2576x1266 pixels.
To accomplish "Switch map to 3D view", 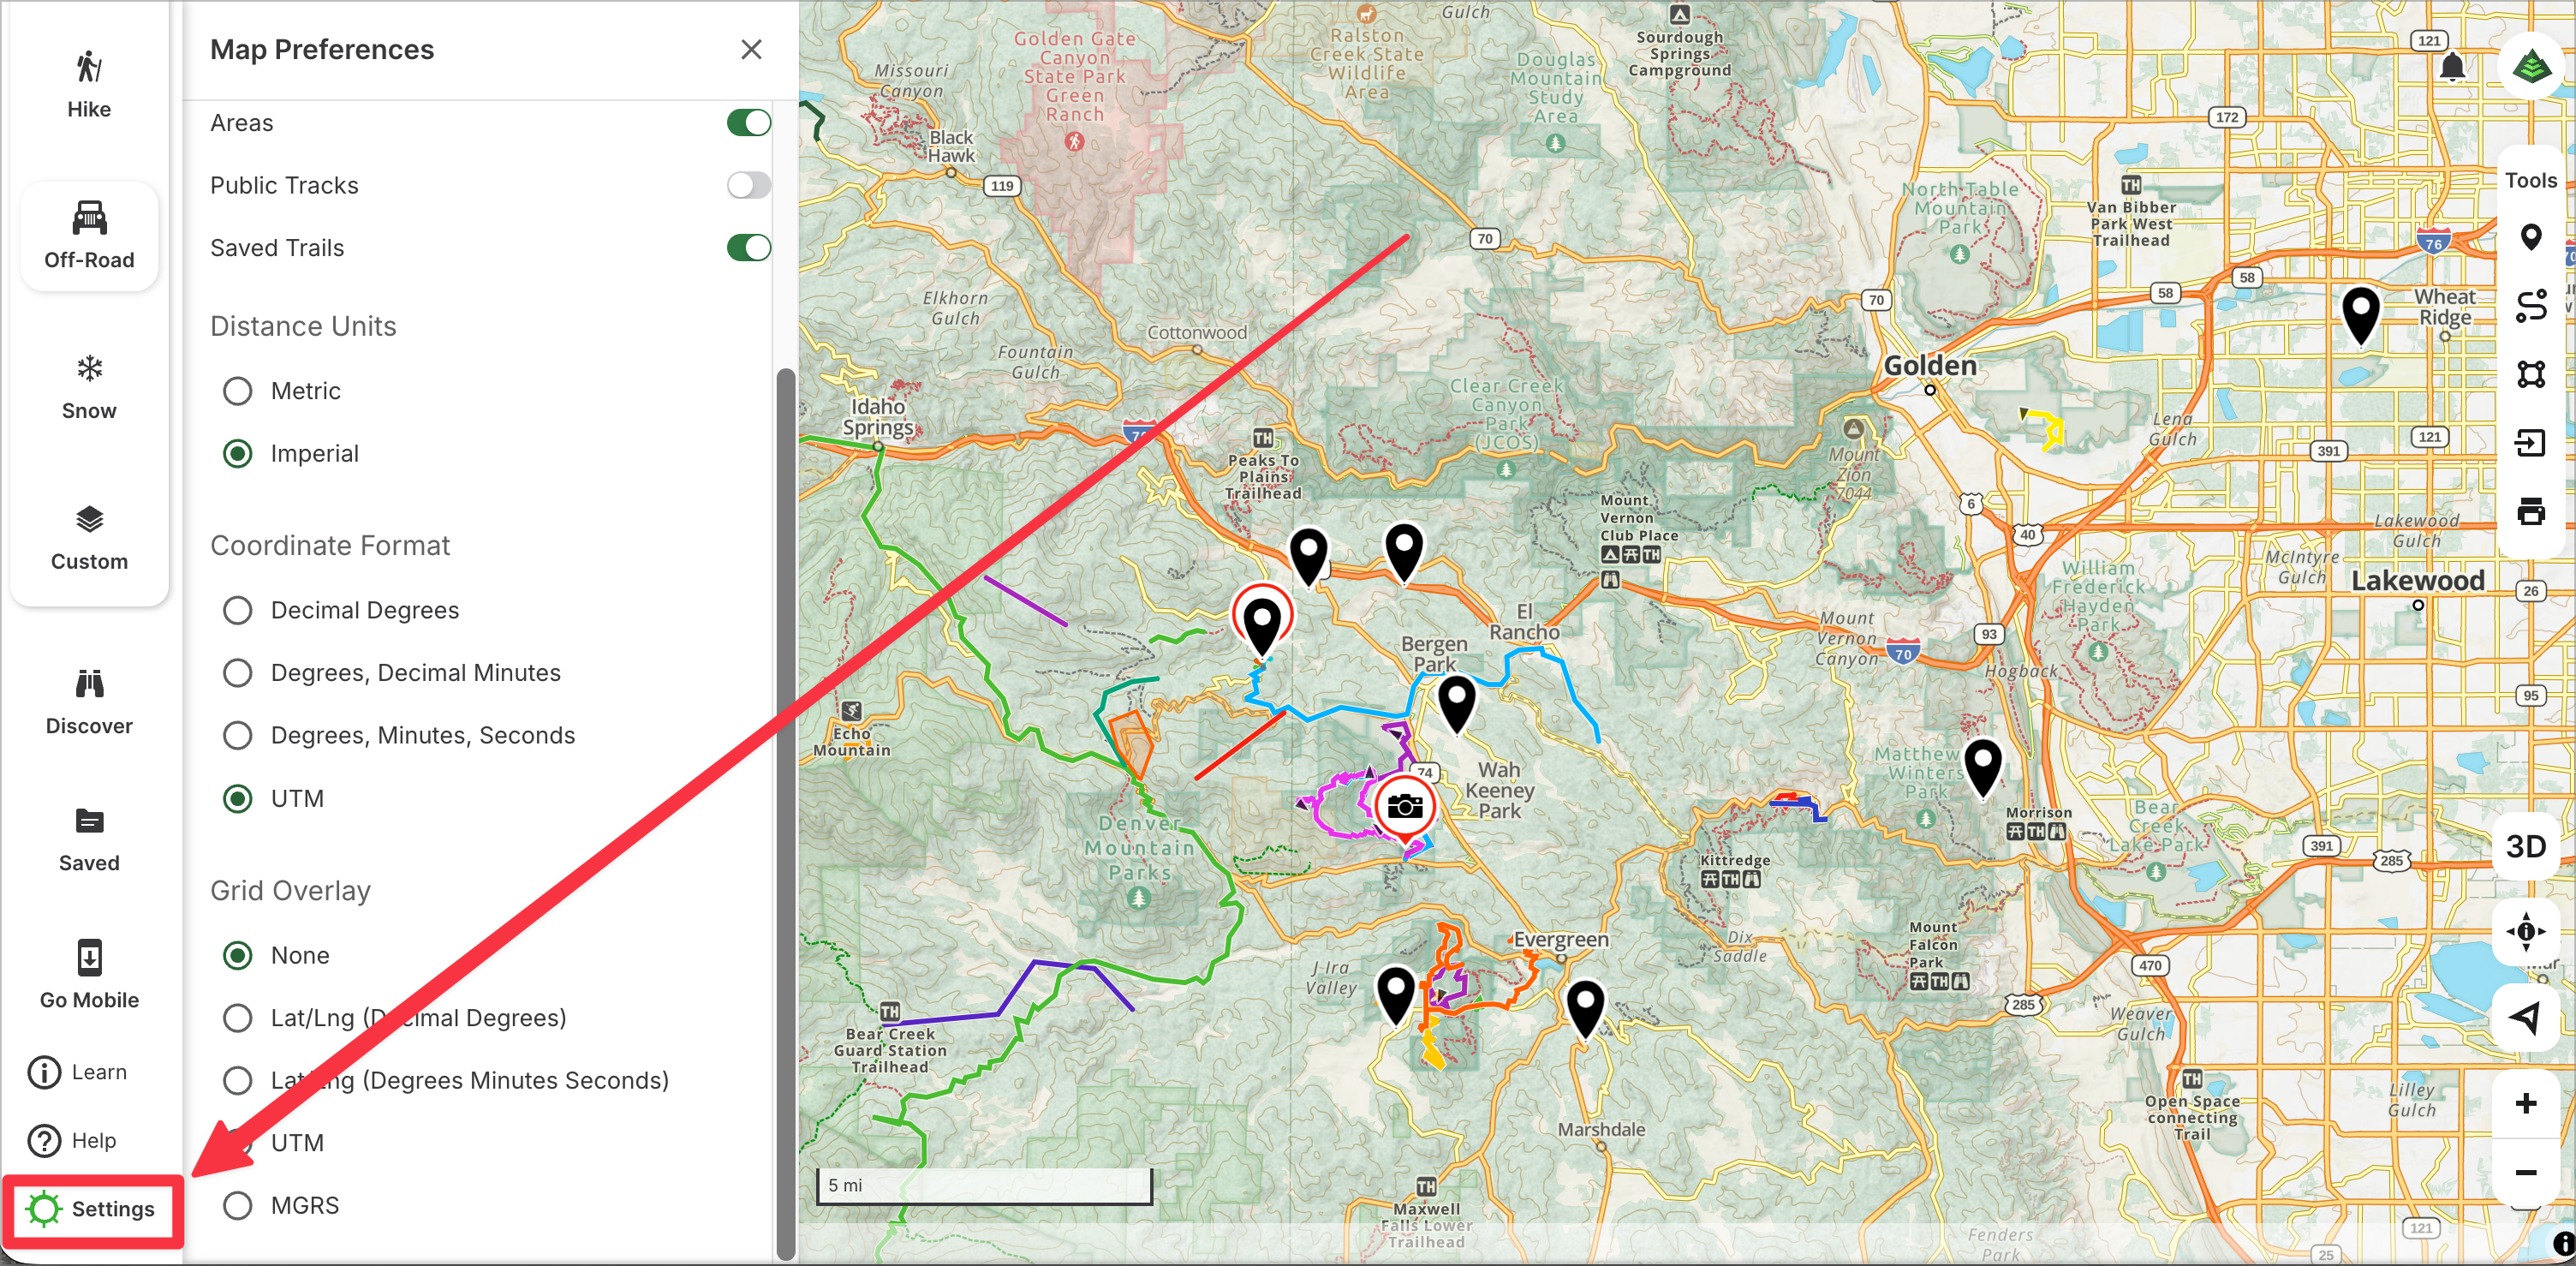I will [x=2525, y=846].
